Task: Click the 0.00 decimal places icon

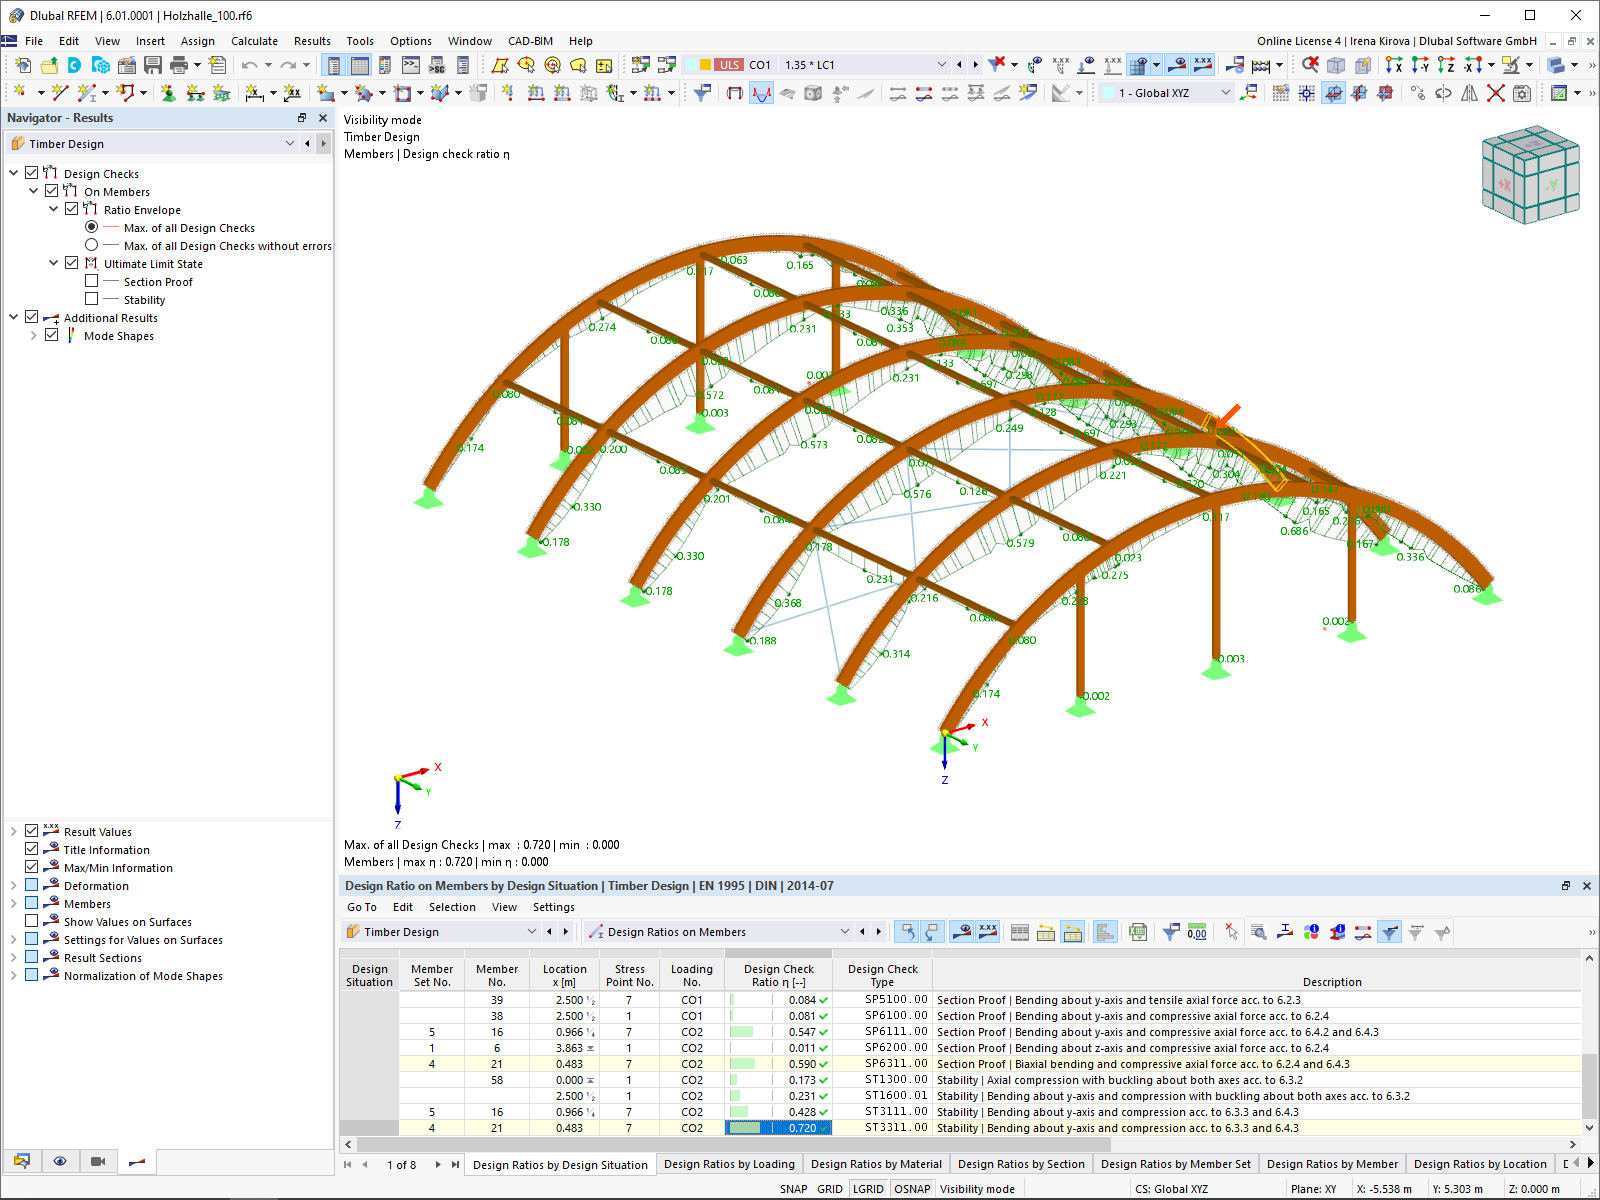Action: (x=1197, y=932)
